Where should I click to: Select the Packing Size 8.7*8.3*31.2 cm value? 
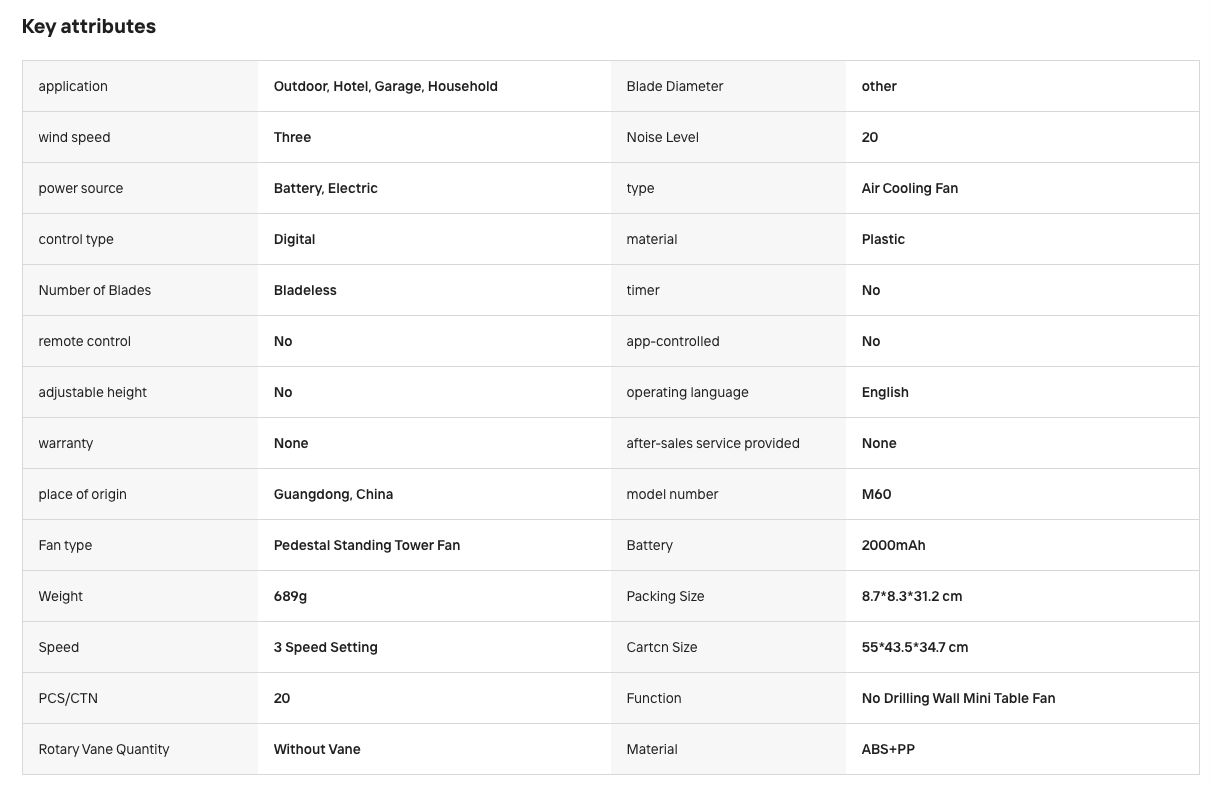[x=912, y=596]
